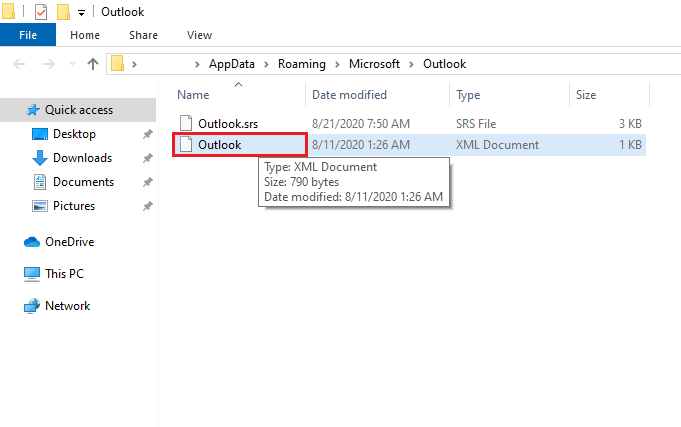Expand the chevron before AppData breadcrumb
This screenshot has width=681, height=427.
[197, 64]
